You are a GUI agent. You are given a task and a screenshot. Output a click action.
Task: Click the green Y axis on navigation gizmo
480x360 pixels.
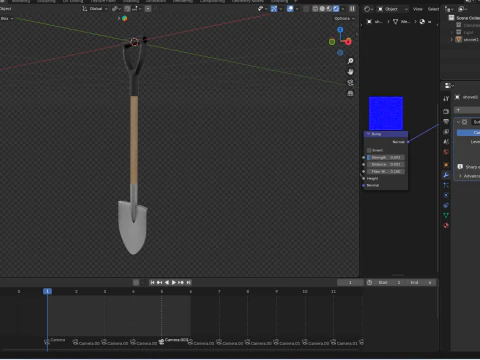click(x=332, y=42)
